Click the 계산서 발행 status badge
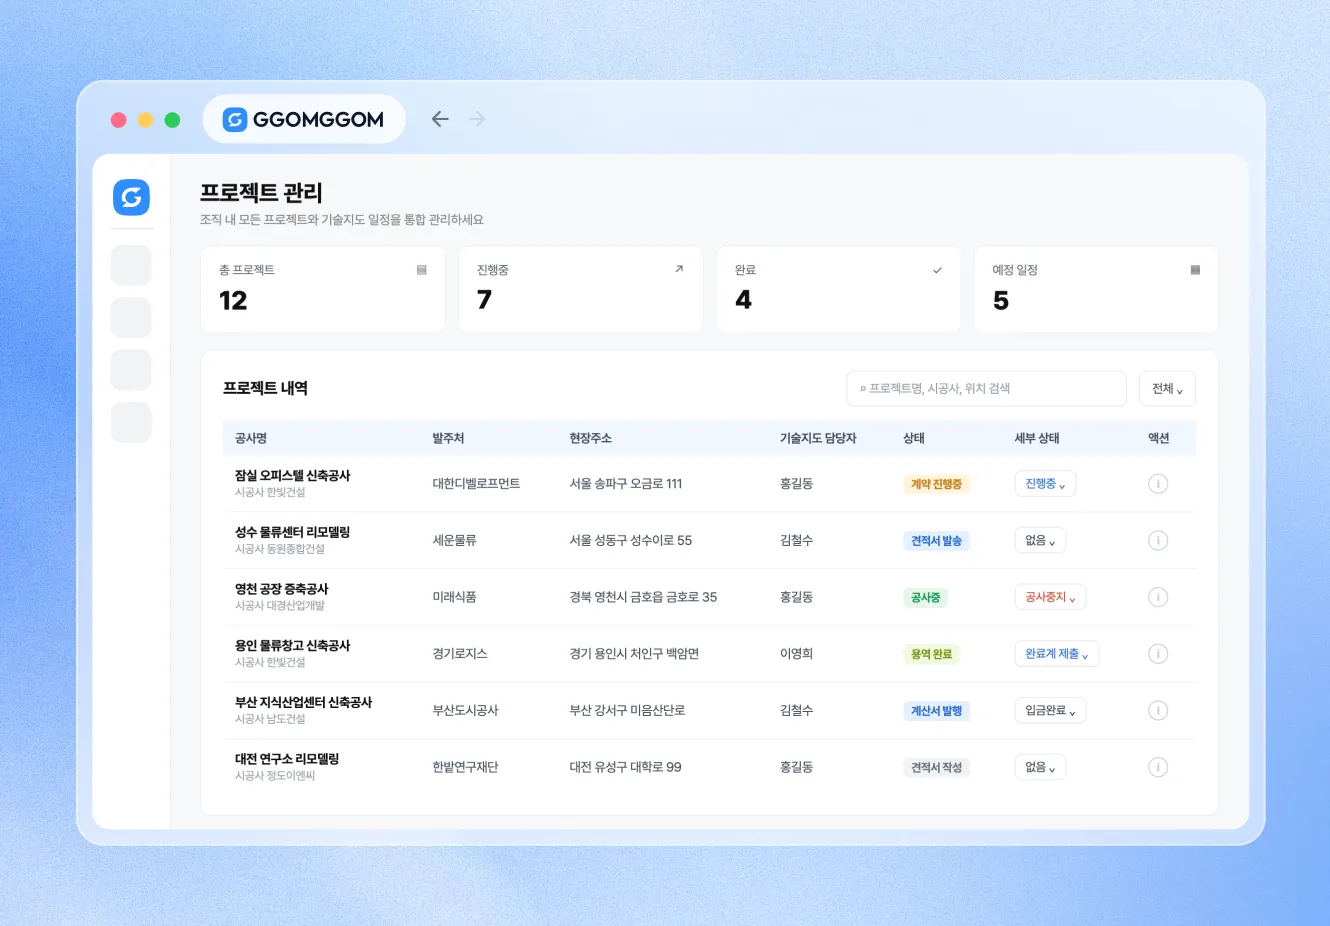This screenshot has width=1330, height=926. click(x=936, y=711)
